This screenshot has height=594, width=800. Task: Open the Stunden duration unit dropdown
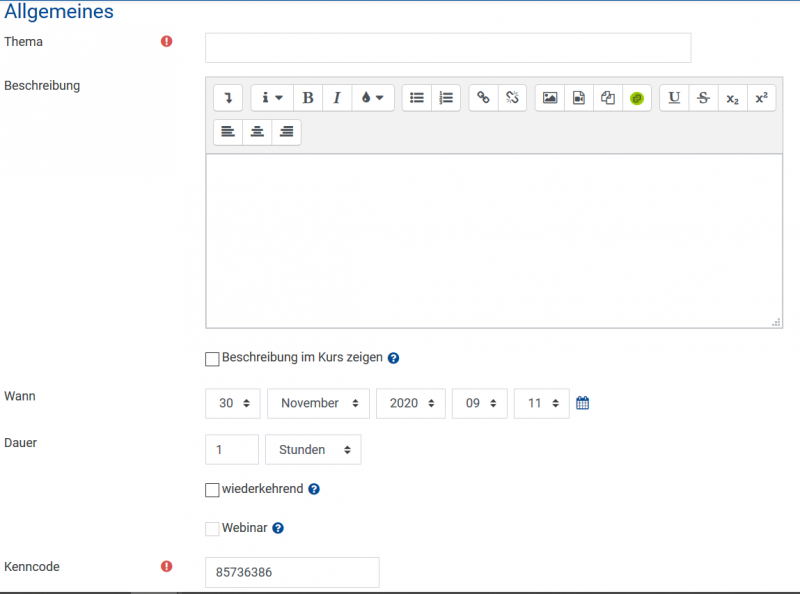tap(313, 450)
